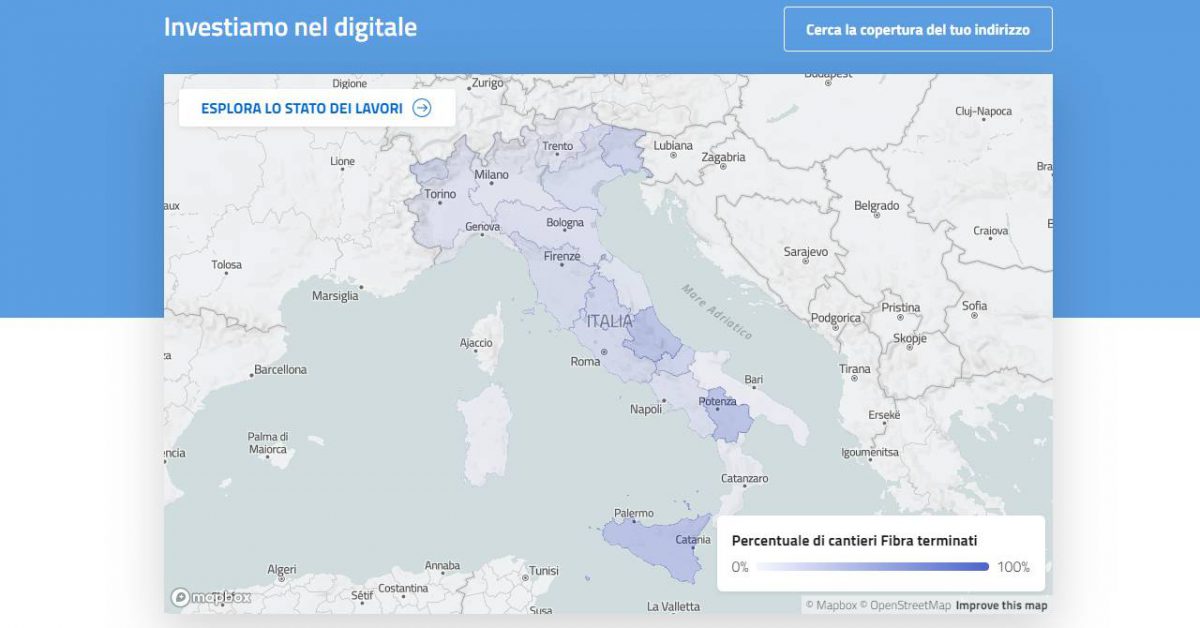
Task: Click the 'Potenza' city label
Action: 718,401
